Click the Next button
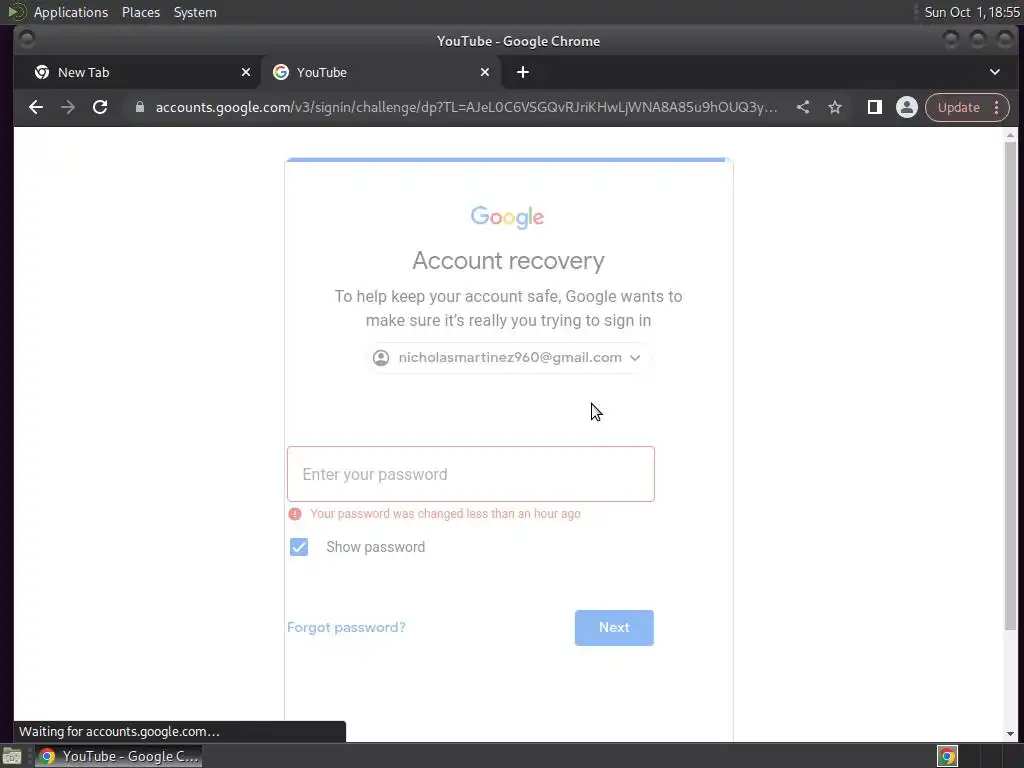Viewport: 1024px width, 768px height. click(x=614, y=628)
